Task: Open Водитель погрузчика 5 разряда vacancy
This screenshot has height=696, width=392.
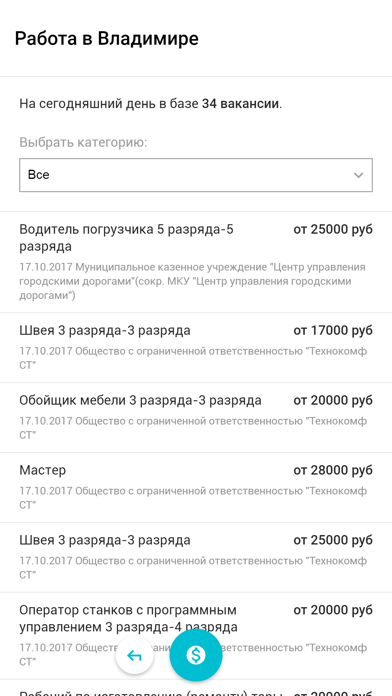Action: (x=196, y=262)
